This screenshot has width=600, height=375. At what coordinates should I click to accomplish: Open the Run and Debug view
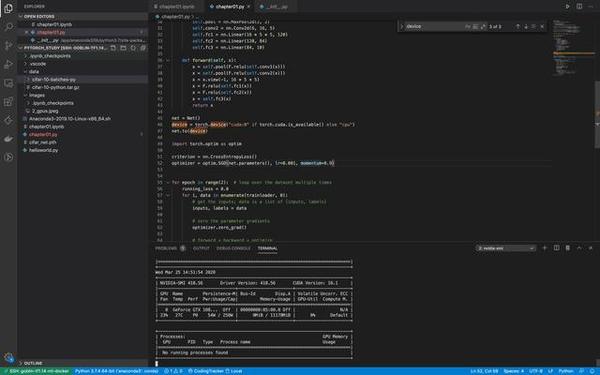tap(8, 64)
